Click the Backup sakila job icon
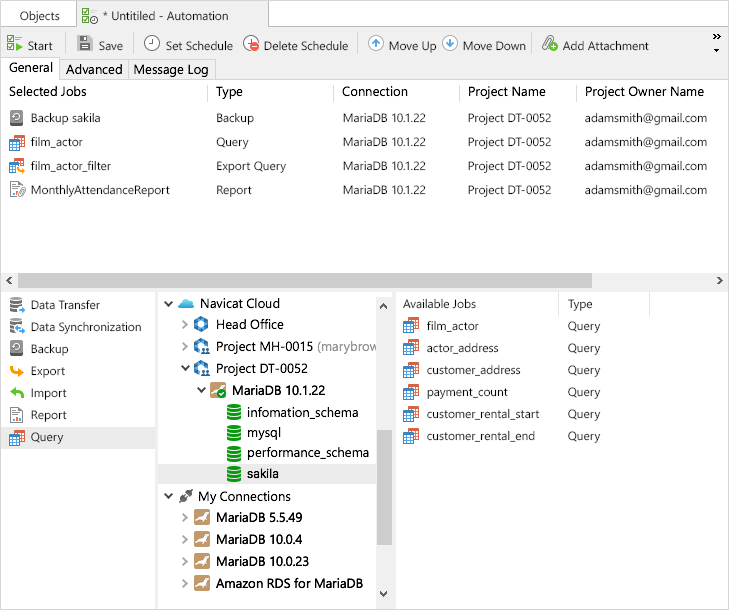 pos(16,118)
